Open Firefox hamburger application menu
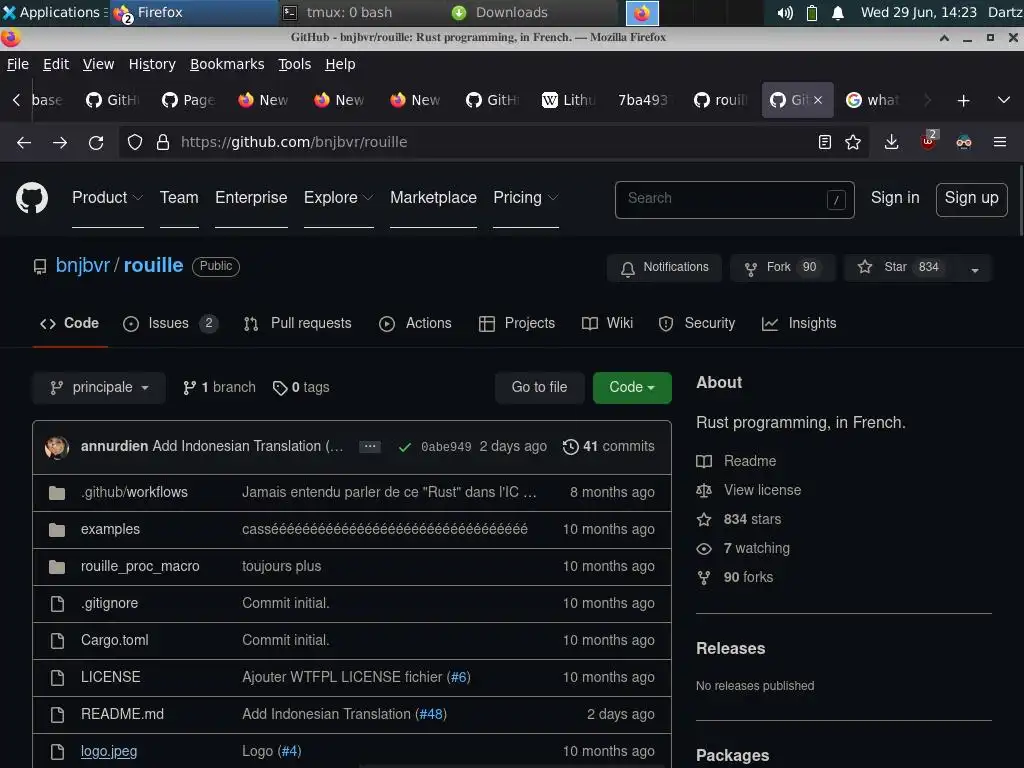This screenshot has height=768, width=1024. (1000, 142)
